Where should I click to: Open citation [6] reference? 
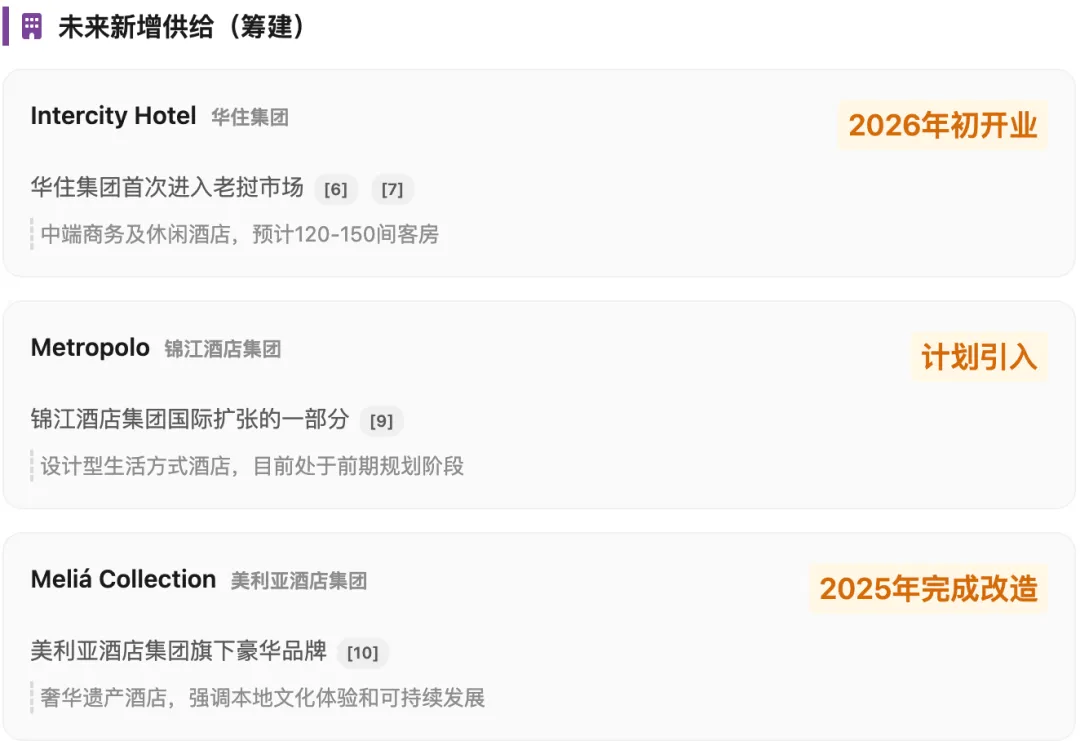click(335, 189)
